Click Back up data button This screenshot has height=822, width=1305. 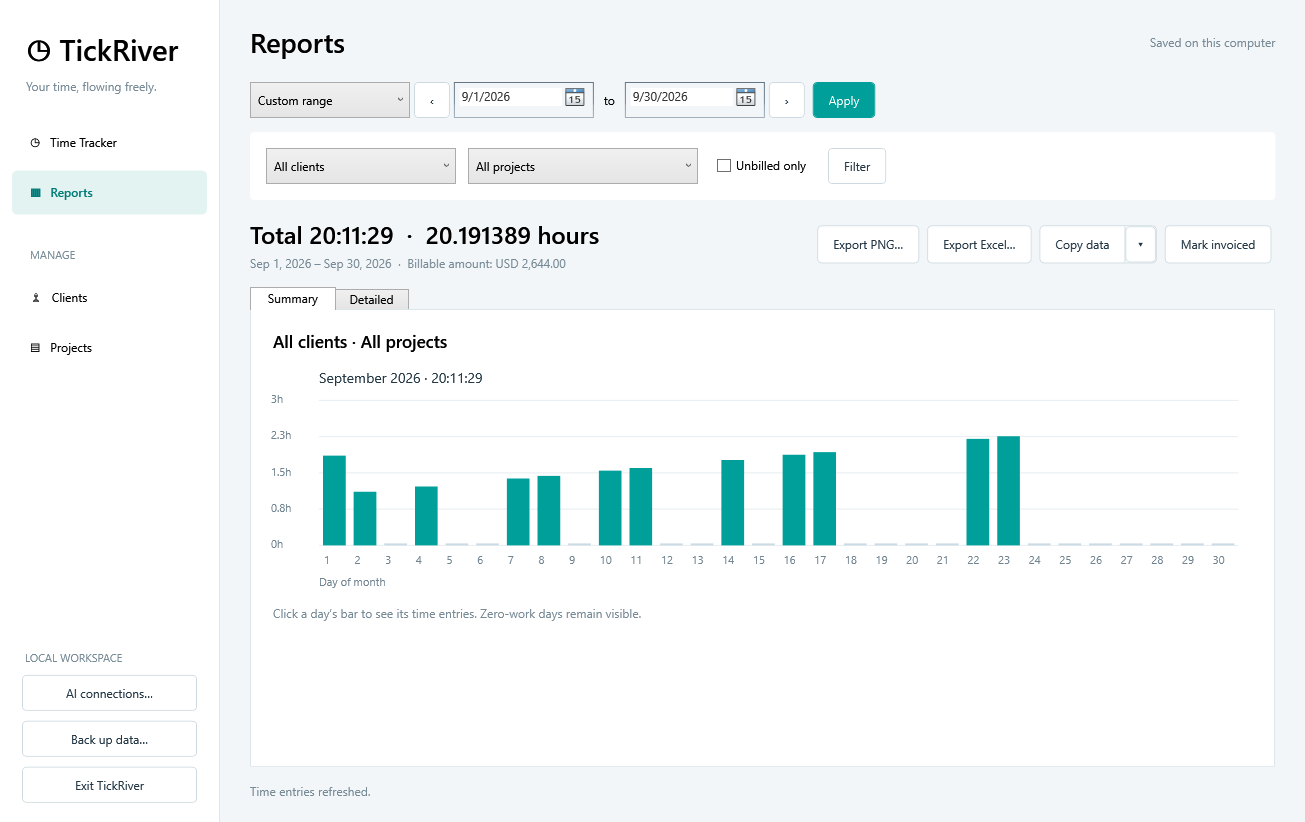(110, 739)
